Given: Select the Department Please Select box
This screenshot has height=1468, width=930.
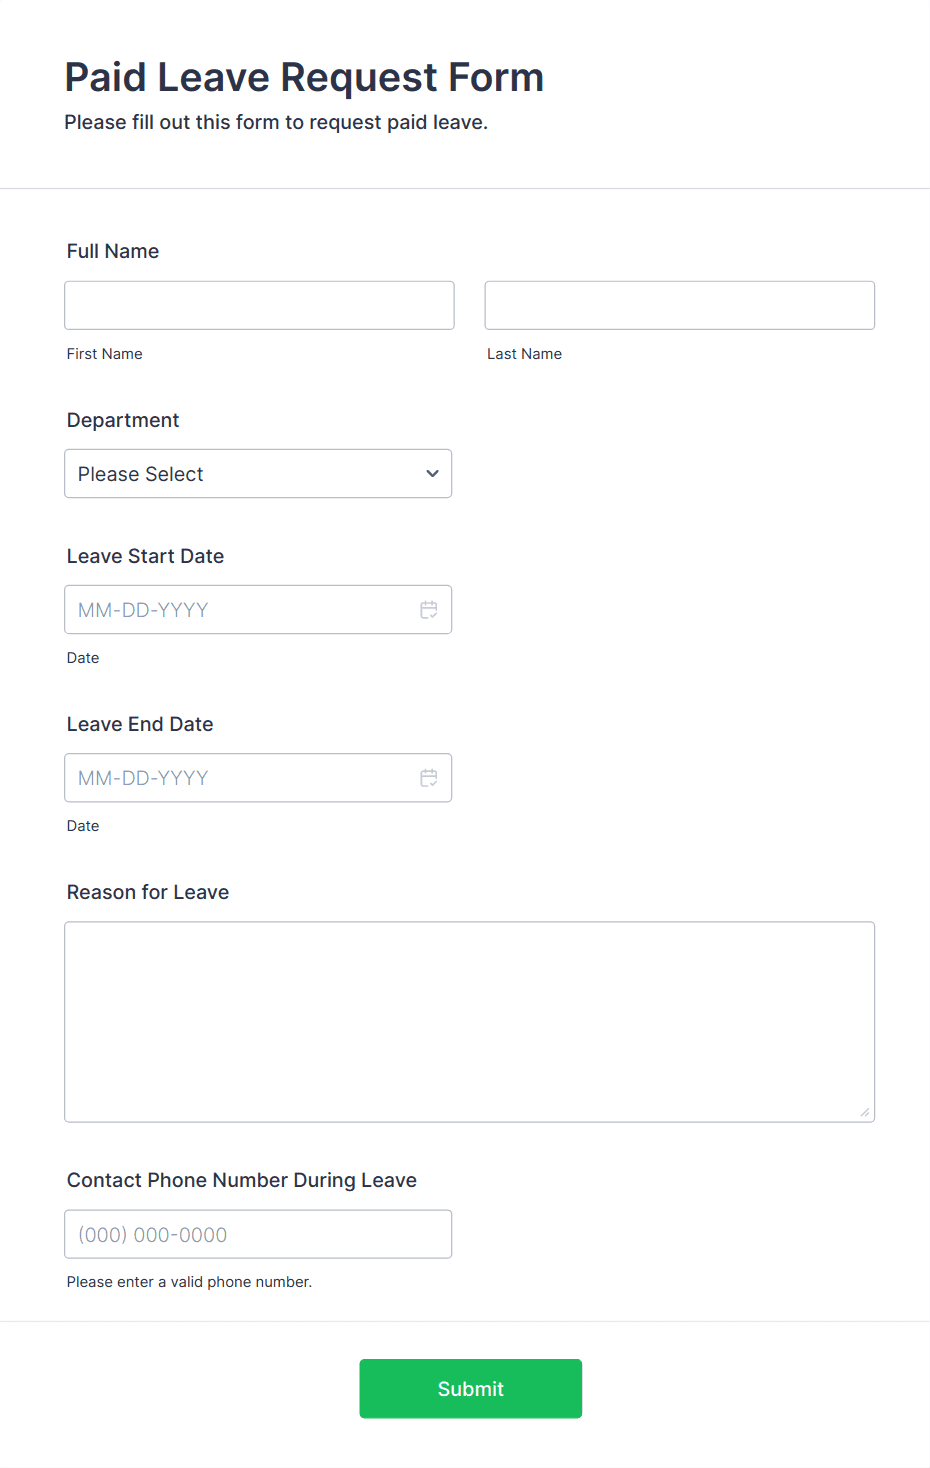Looking at the screenshot, I should (x=258, y=474).
